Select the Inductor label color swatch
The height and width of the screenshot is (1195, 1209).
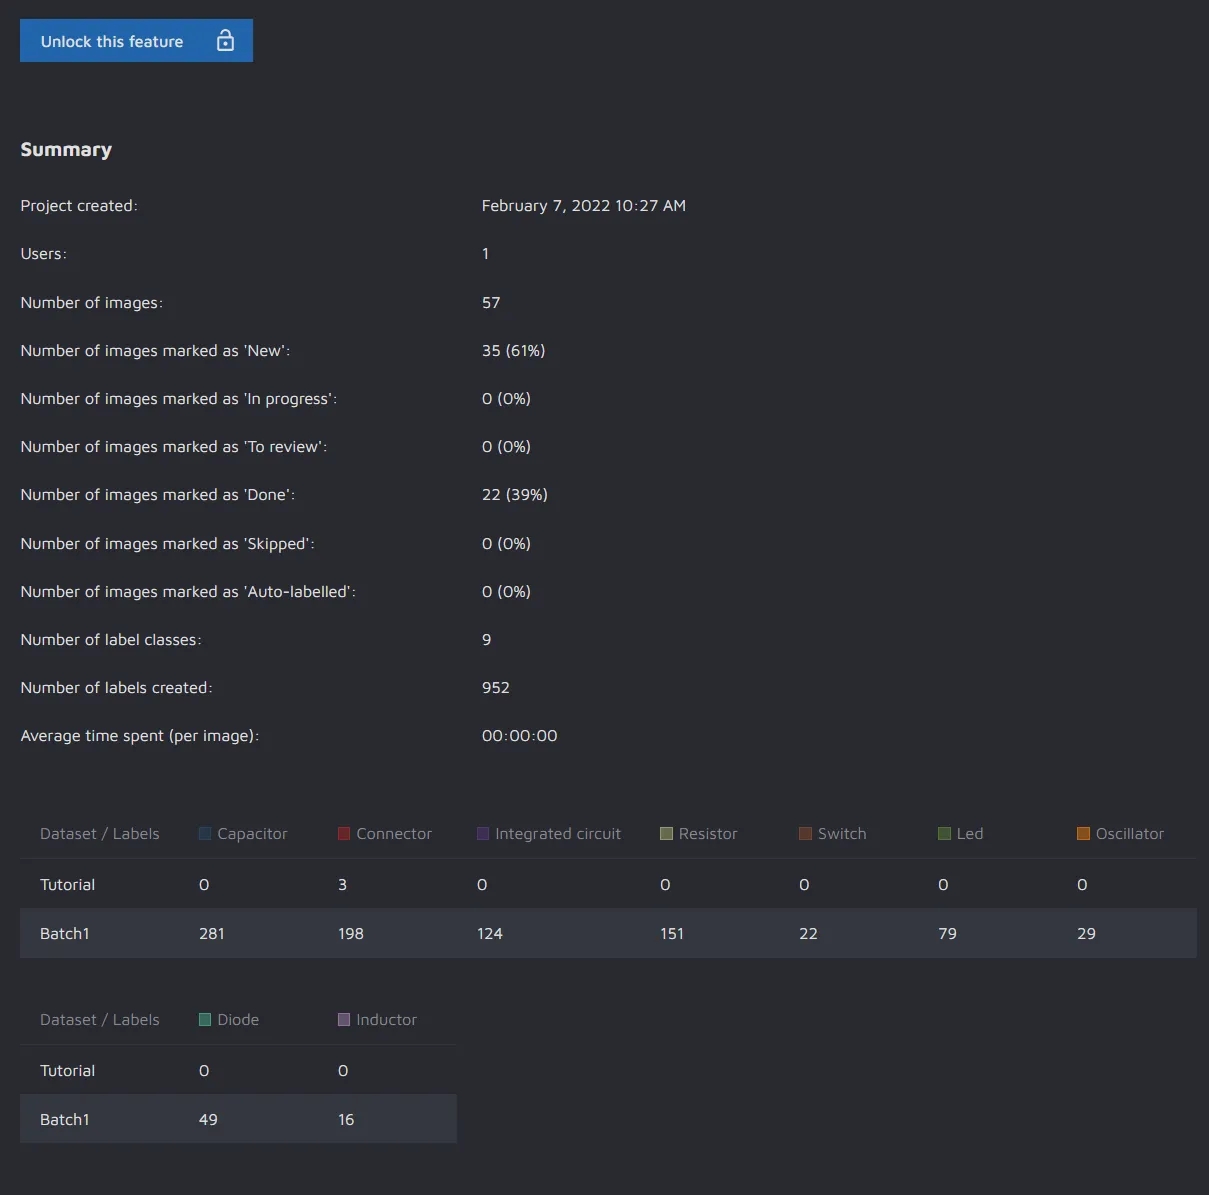click(344, 1020)
